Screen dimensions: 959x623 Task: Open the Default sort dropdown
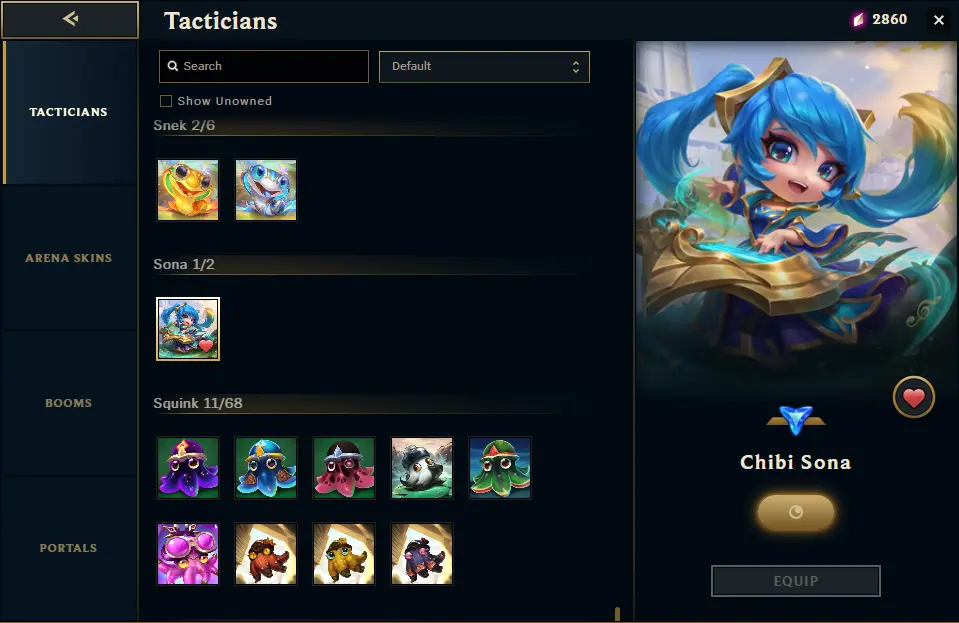pos(484,67)
